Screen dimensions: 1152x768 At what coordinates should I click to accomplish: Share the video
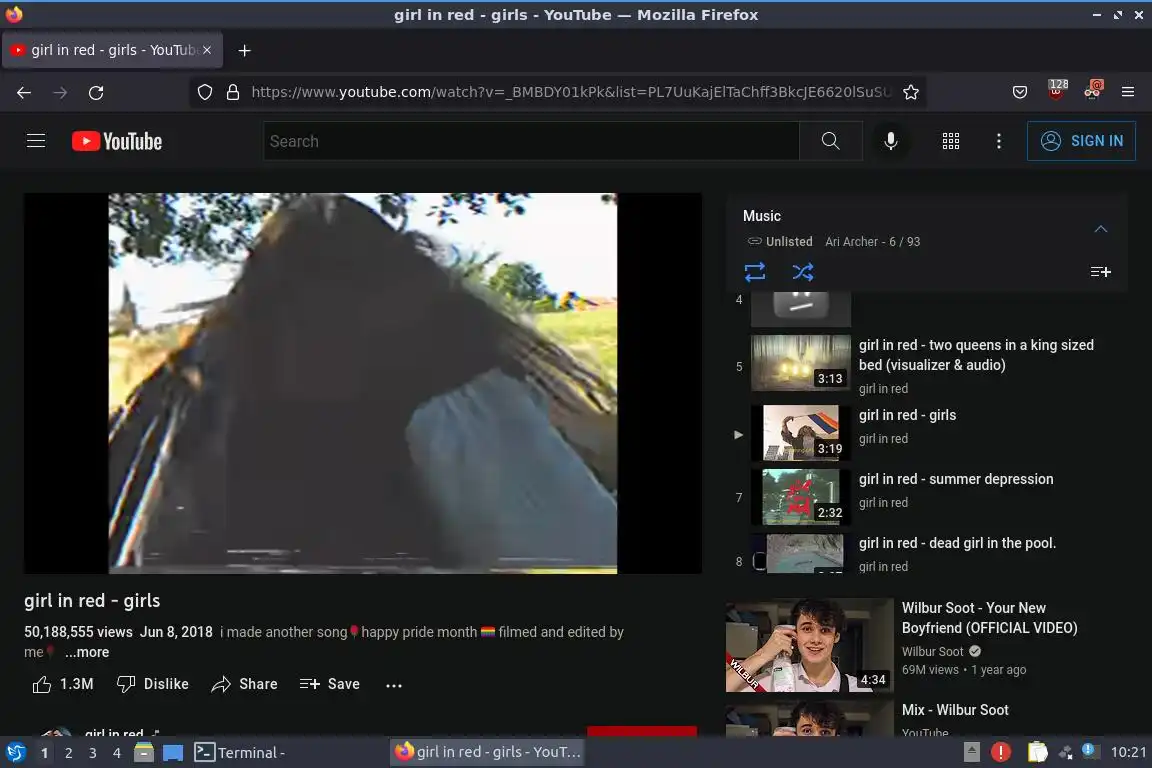point(244,684)
